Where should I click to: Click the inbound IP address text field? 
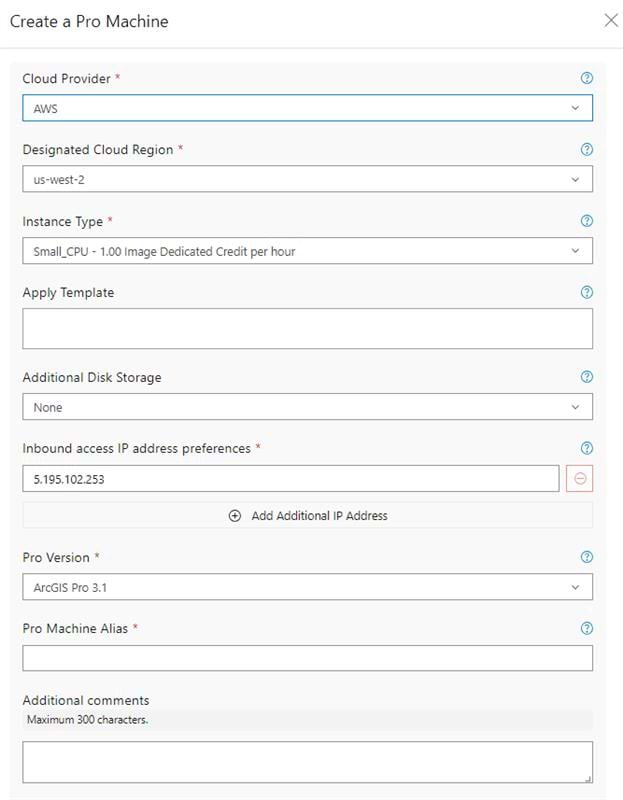290,479
